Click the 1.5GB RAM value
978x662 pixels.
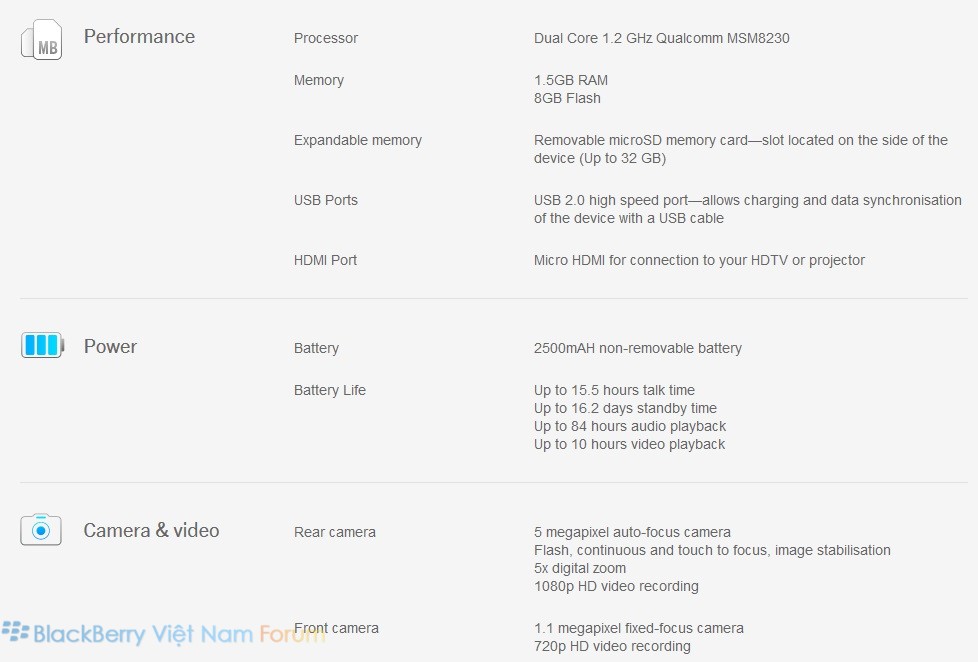pyautogui.click(x=571, y=80)
